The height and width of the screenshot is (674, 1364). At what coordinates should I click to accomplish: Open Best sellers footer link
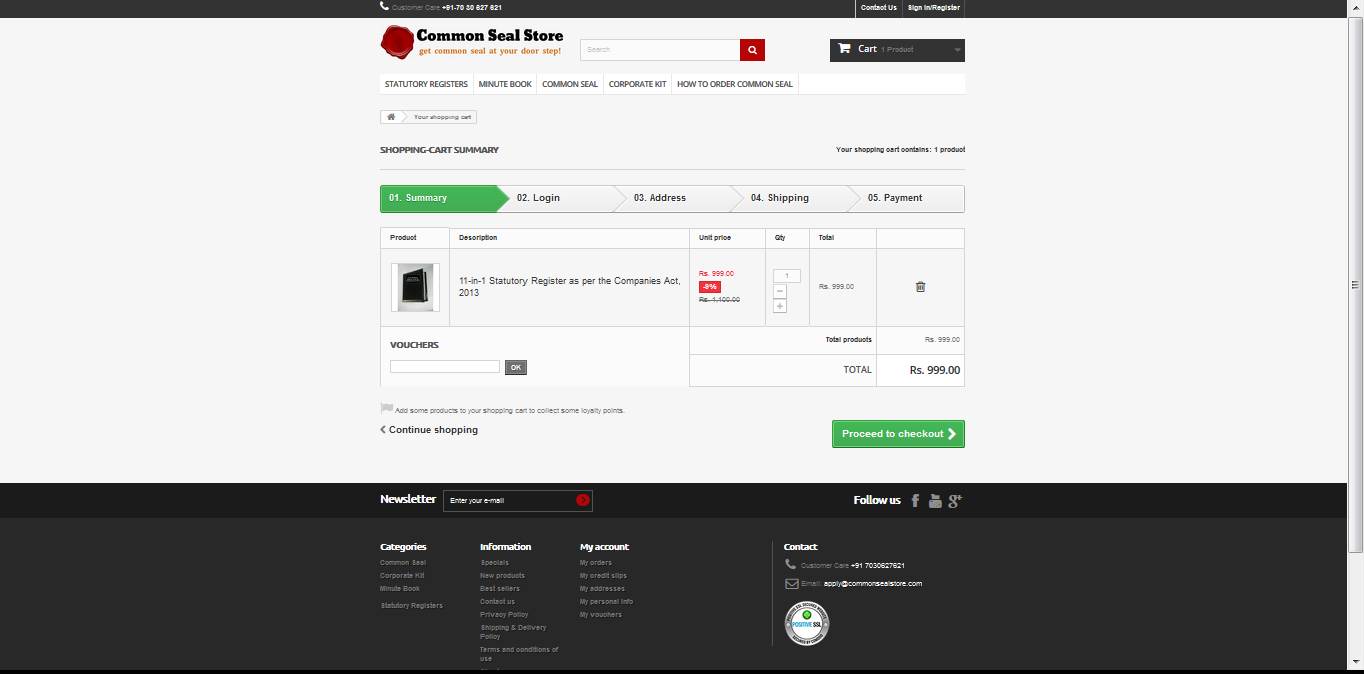(x=500, y=589)
